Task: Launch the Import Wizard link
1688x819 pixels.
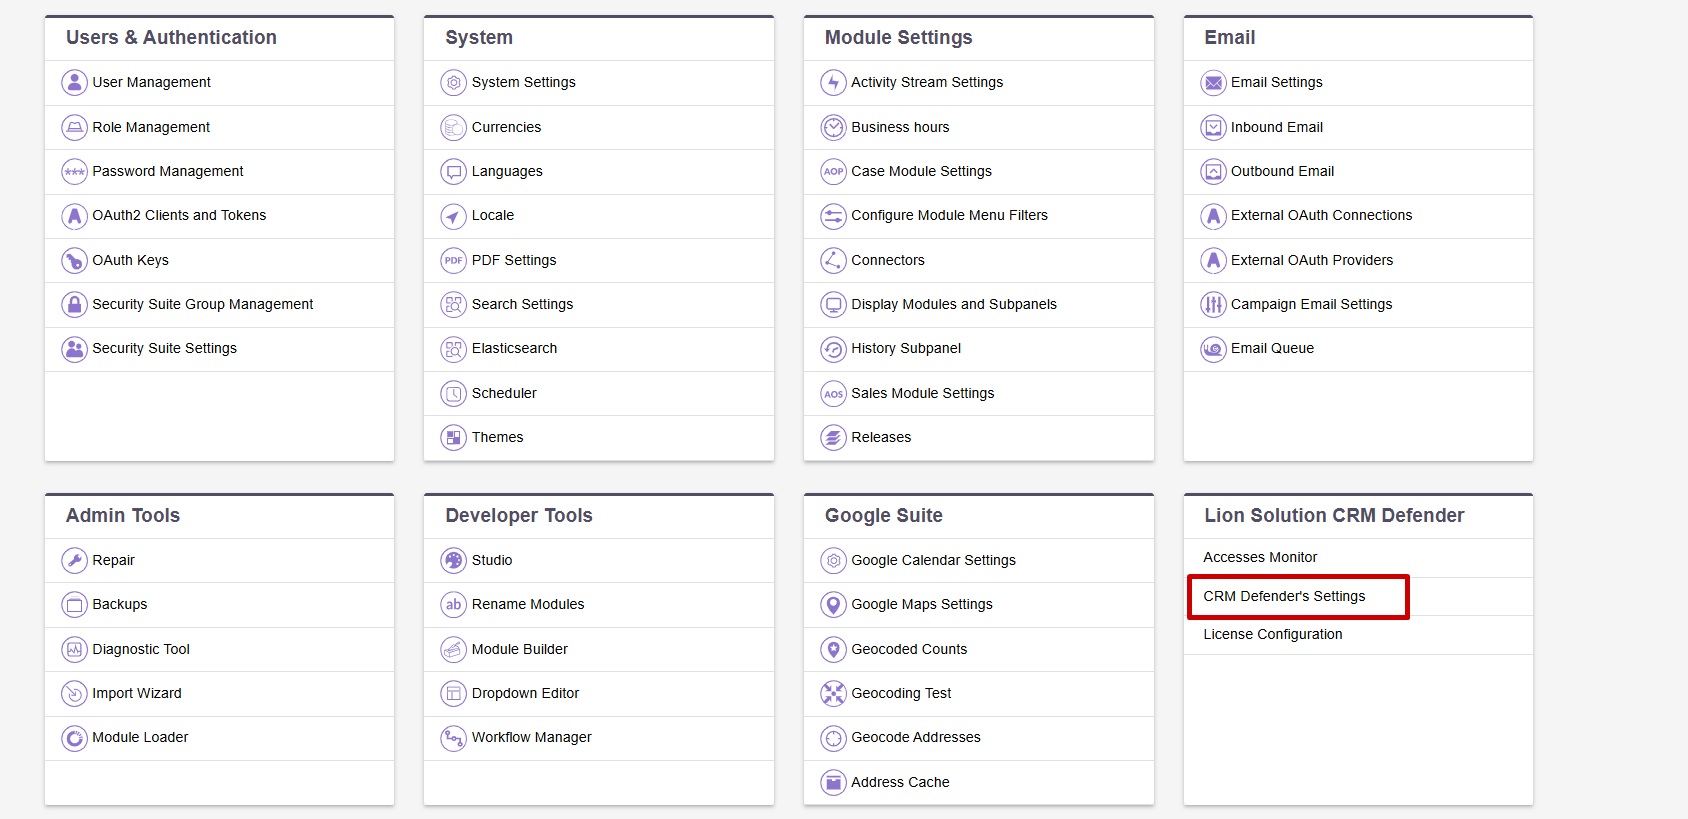Action: [137, 693]
